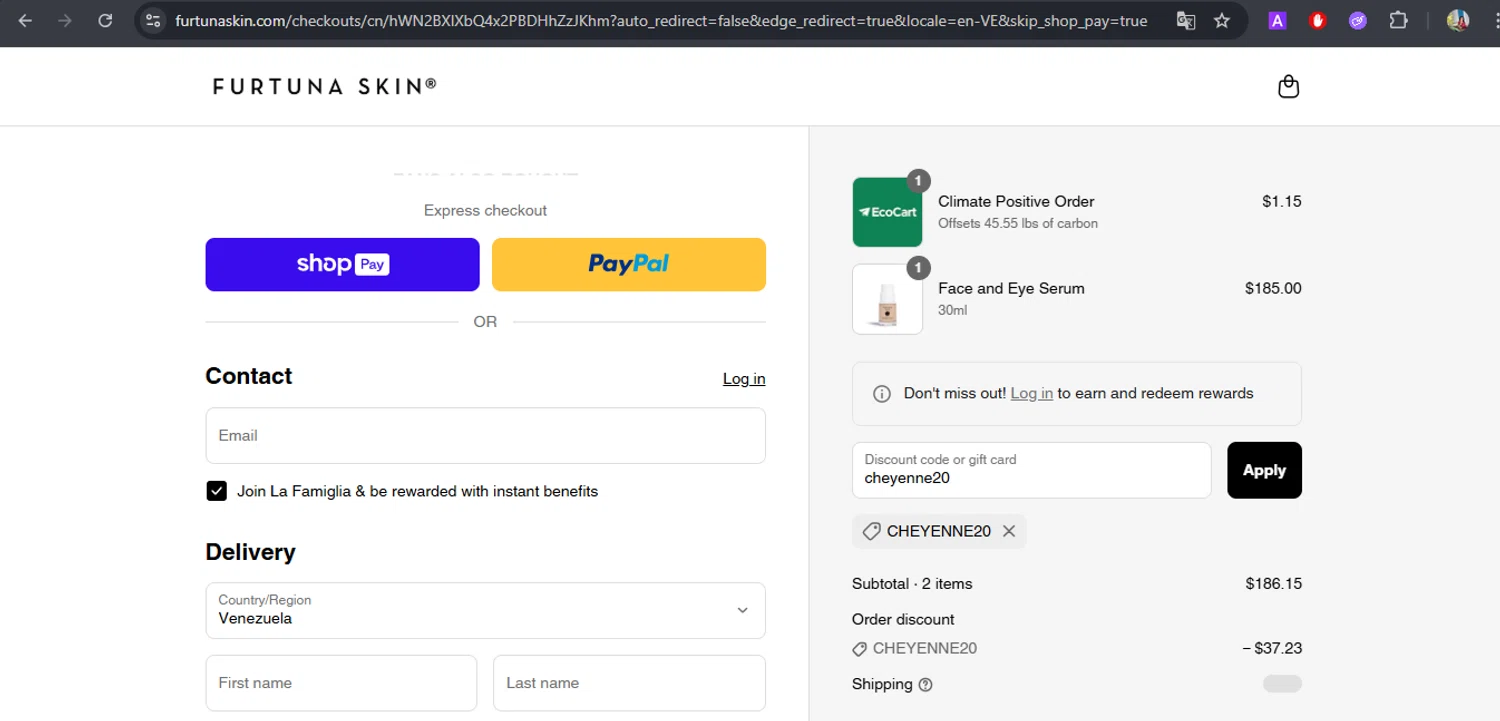The height and width of the screenshot is (721, 1500).
Task: Click the Order discount label
Action: [x=903, y=619]
